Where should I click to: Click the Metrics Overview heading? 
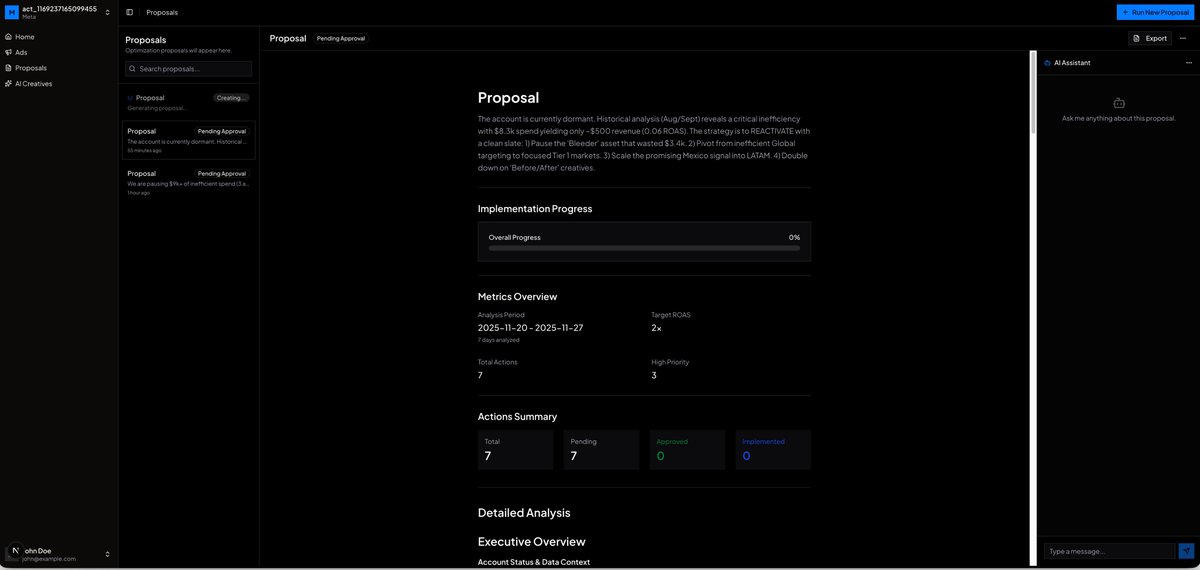pyautogui.click(x=518, y=297)
